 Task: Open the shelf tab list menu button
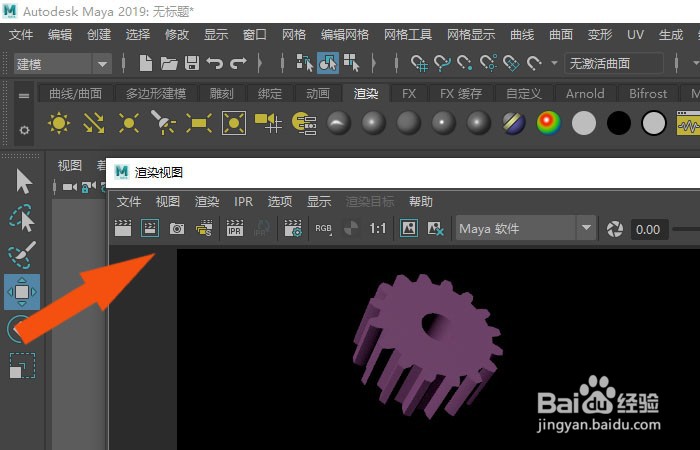pos(24,95)
